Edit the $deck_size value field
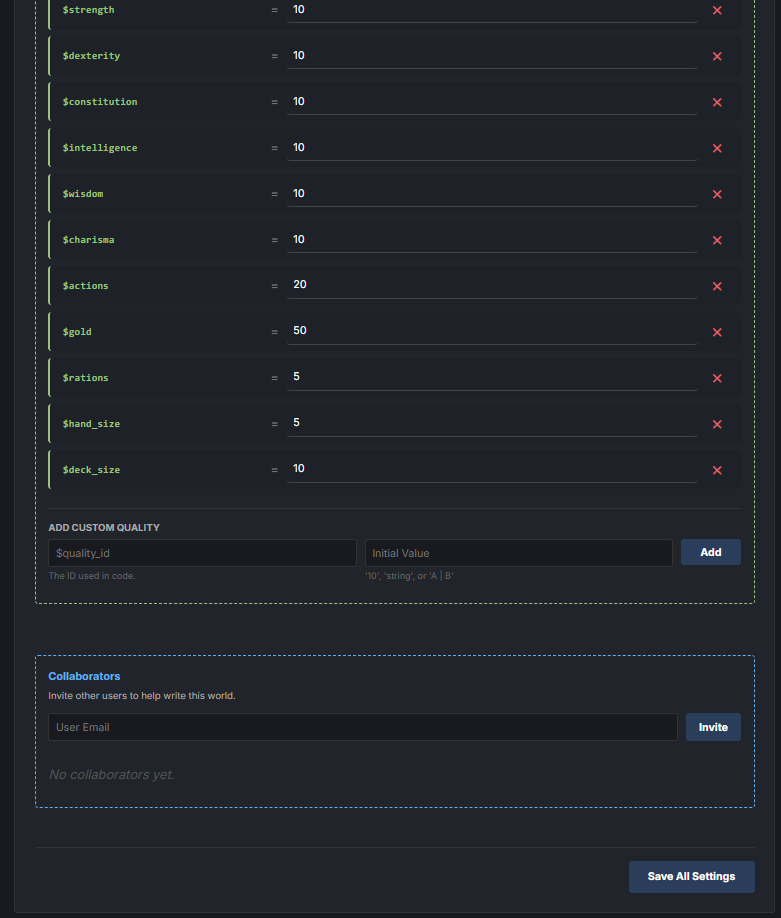 (491, 469)
